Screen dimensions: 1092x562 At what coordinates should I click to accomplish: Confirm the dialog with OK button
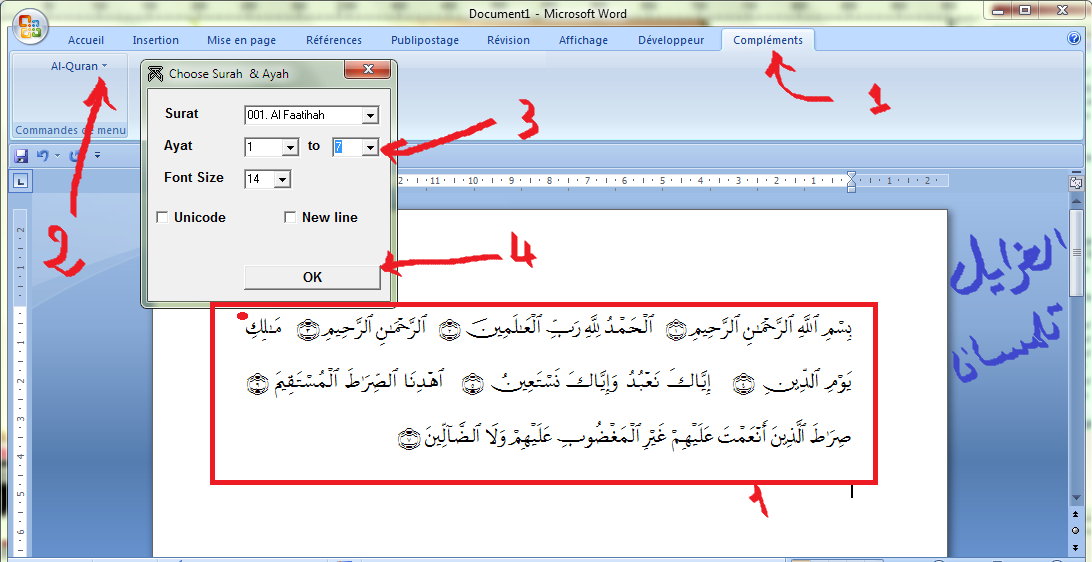click(313, 277)
